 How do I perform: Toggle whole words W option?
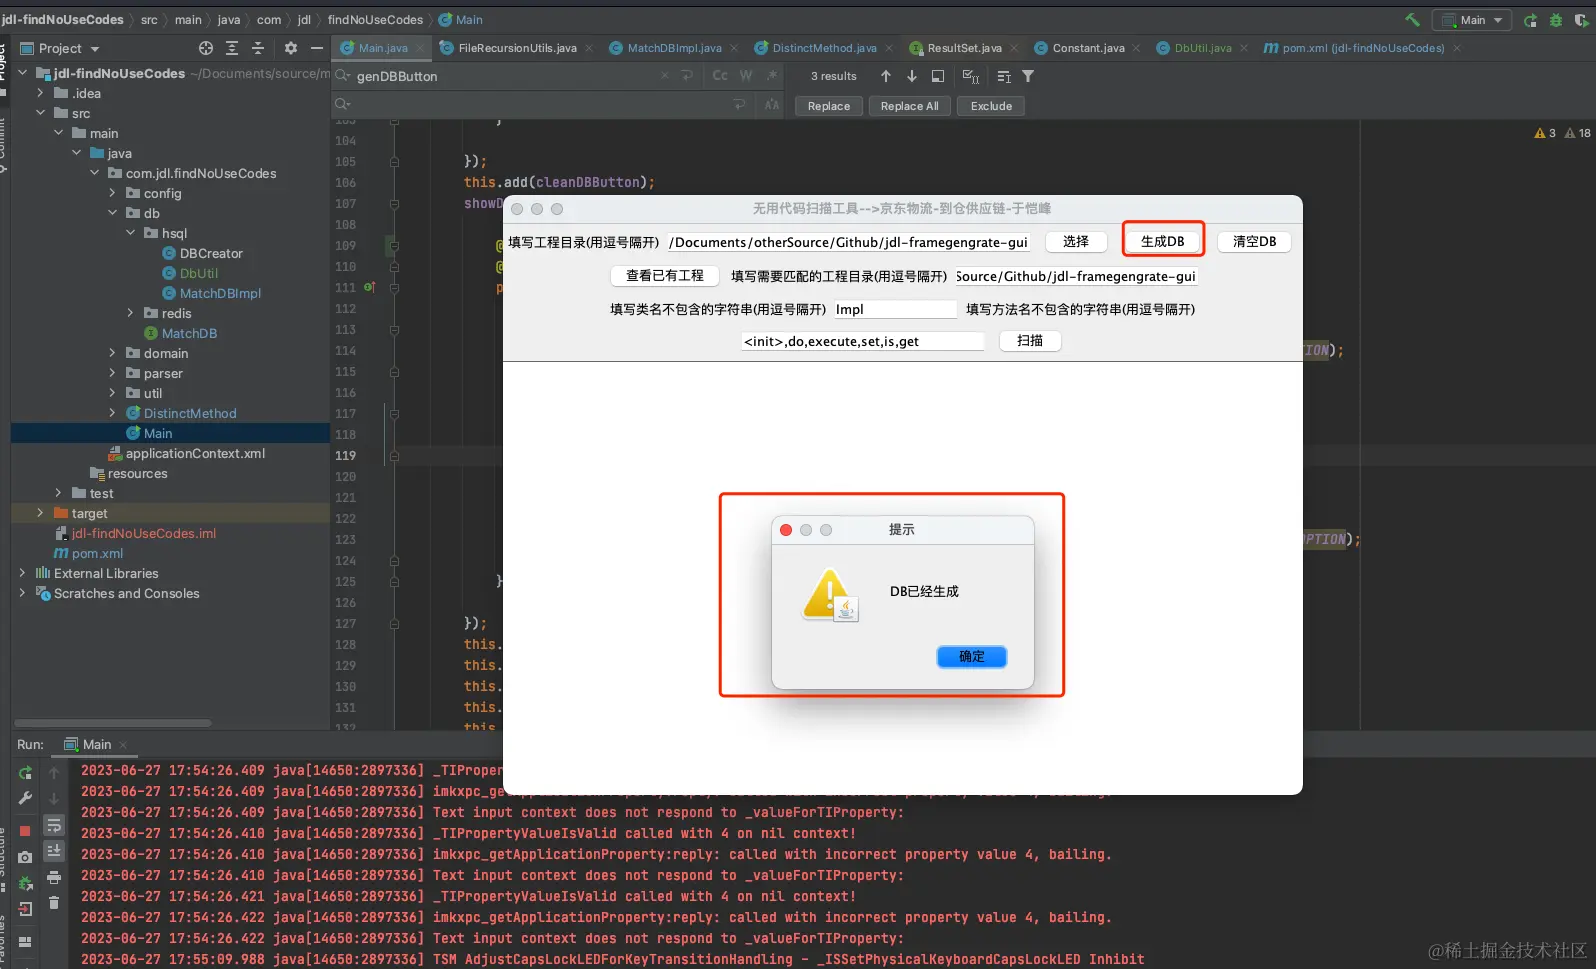tap(746, 76)
